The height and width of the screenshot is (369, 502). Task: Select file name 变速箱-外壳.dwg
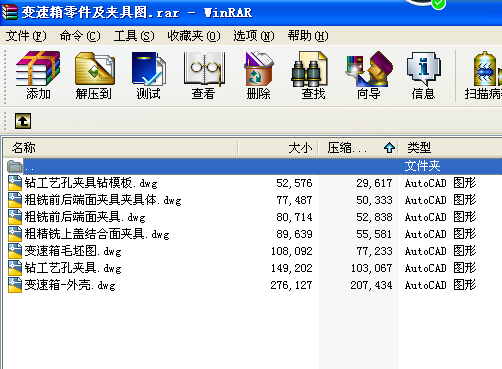(x=70, y=285)
